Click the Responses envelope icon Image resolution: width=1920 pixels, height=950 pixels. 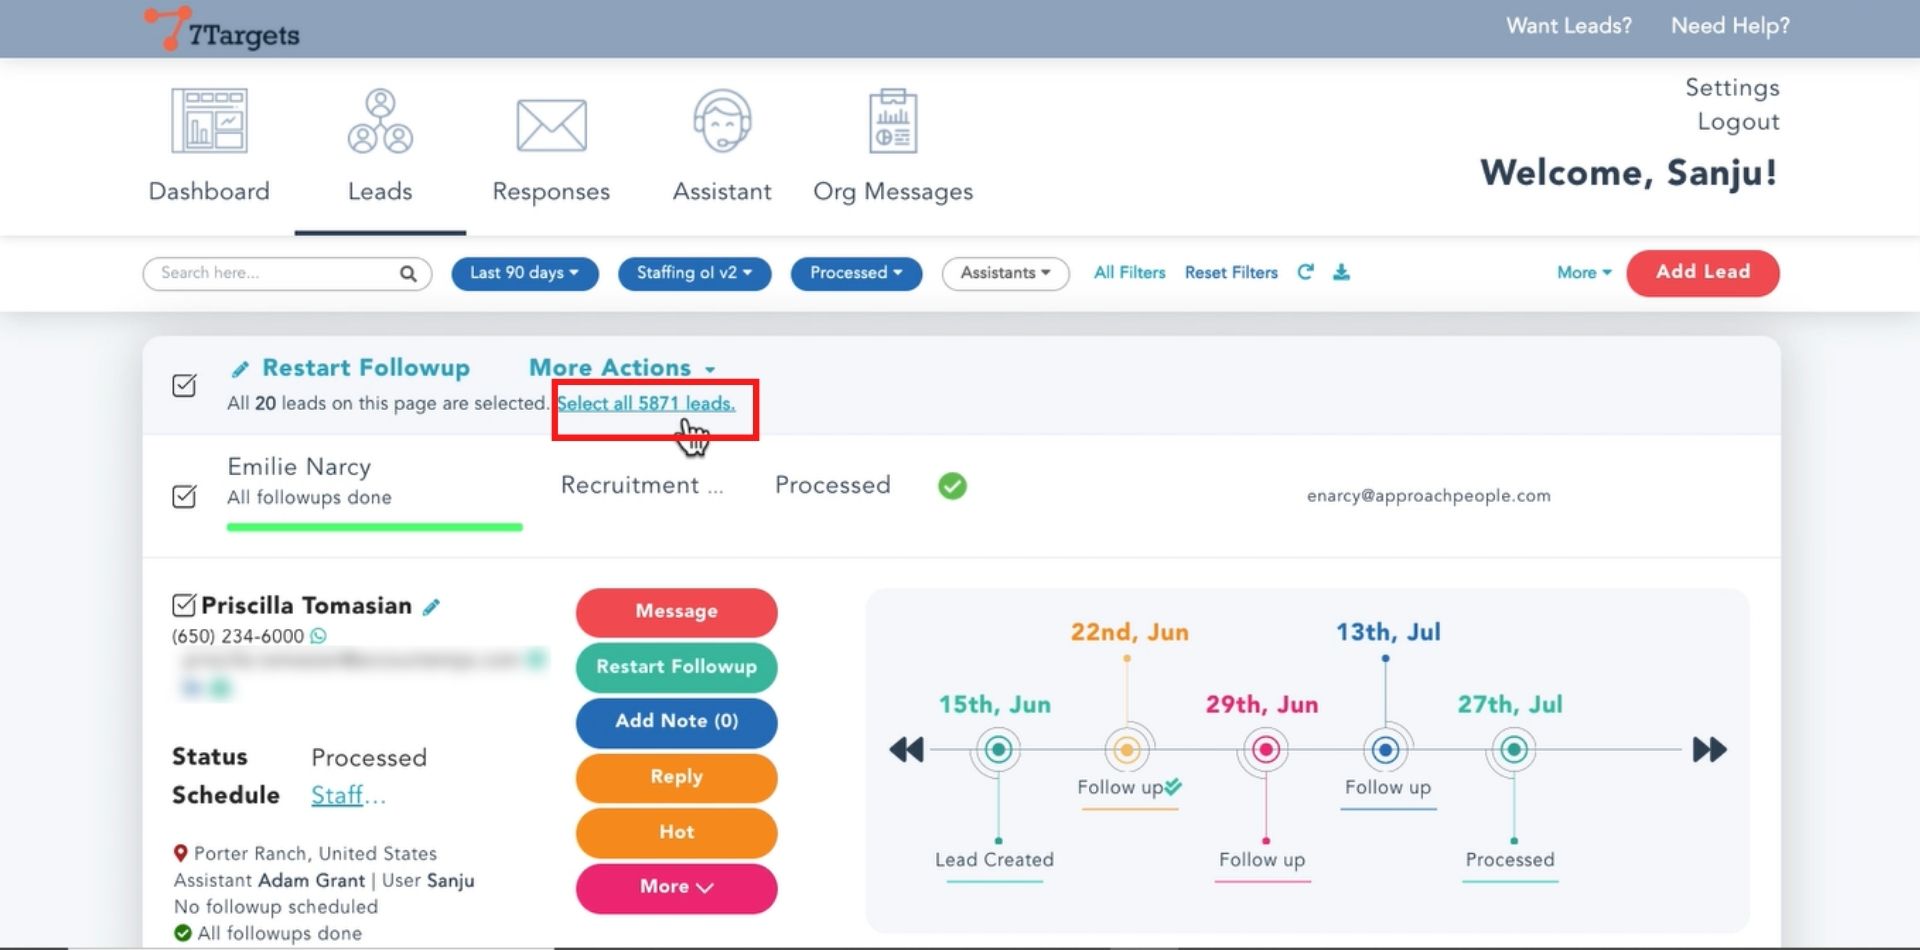(x=551, y=126)
